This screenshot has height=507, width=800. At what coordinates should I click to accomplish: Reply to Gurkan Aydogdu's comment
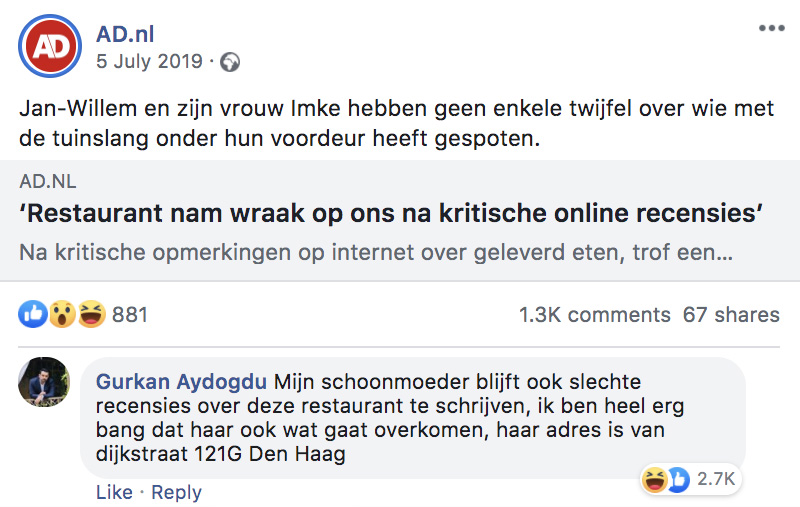click(175, 492)
